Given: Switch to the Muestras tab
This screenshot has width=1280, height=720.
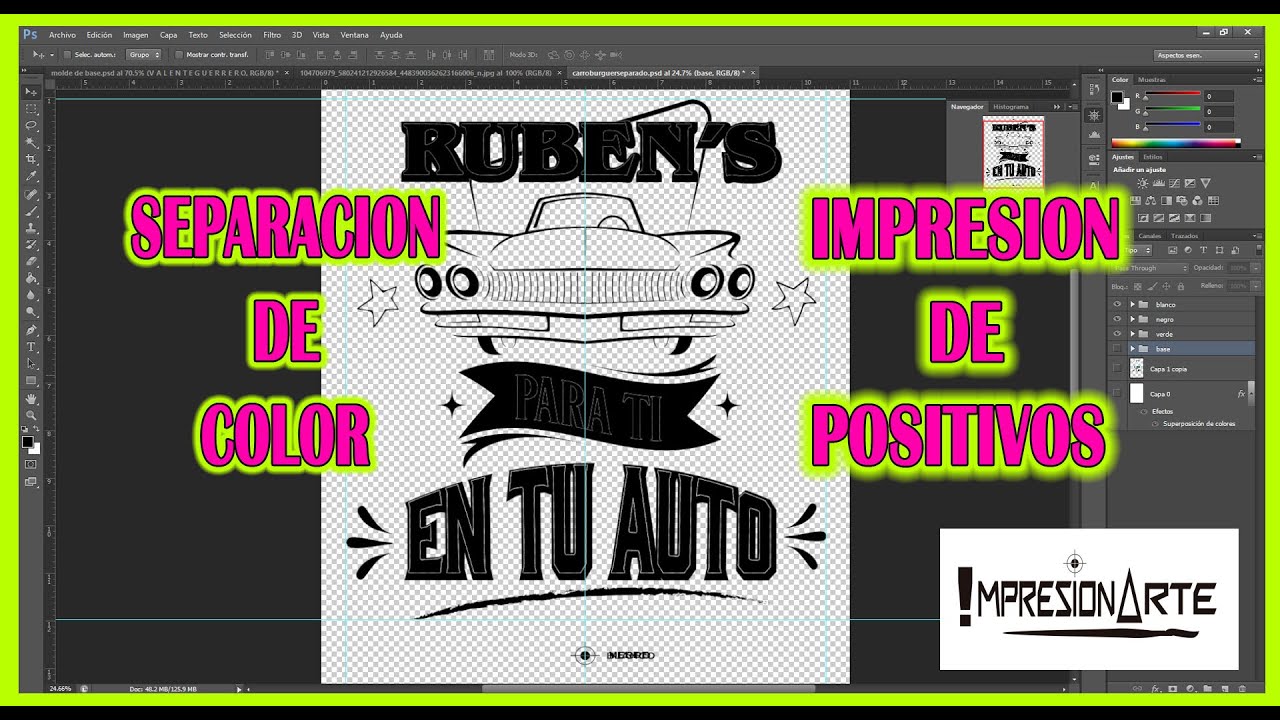Looking at the screenshot, I should [x=1151, y=79].
